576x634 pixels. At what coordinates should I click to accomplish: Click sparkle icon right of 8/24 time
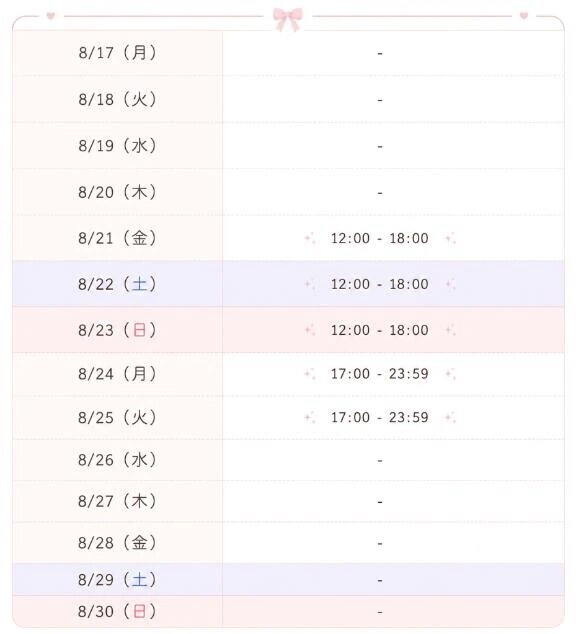point(451,374)
